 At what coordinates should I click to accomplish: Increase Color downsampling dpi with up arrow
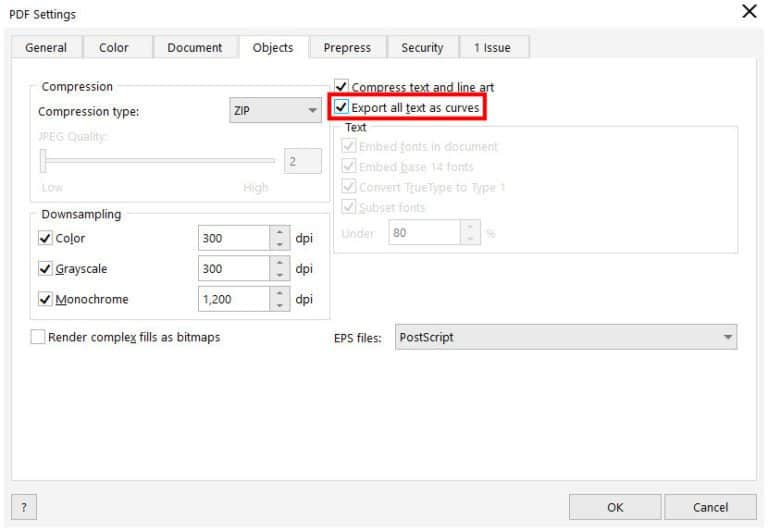point(279,233)
